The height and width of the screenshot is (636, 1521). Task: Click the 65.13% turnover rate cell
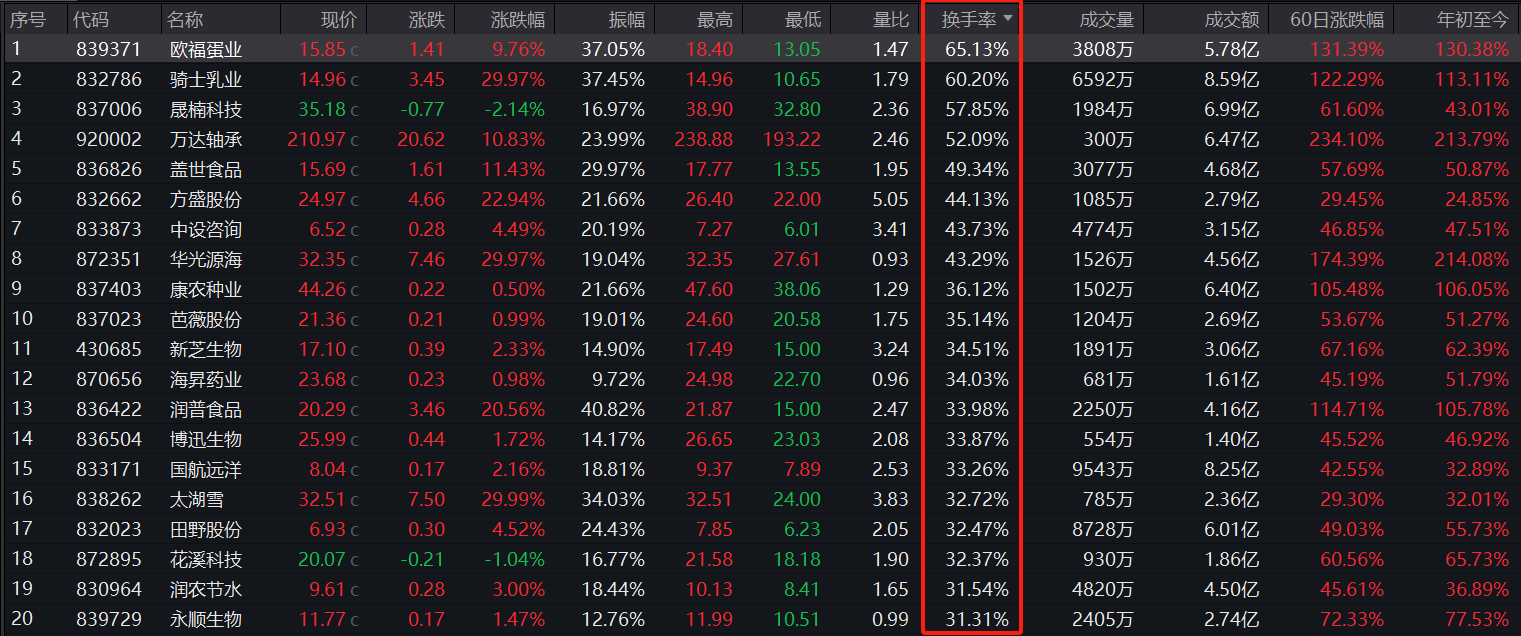(x=975, y=49)
